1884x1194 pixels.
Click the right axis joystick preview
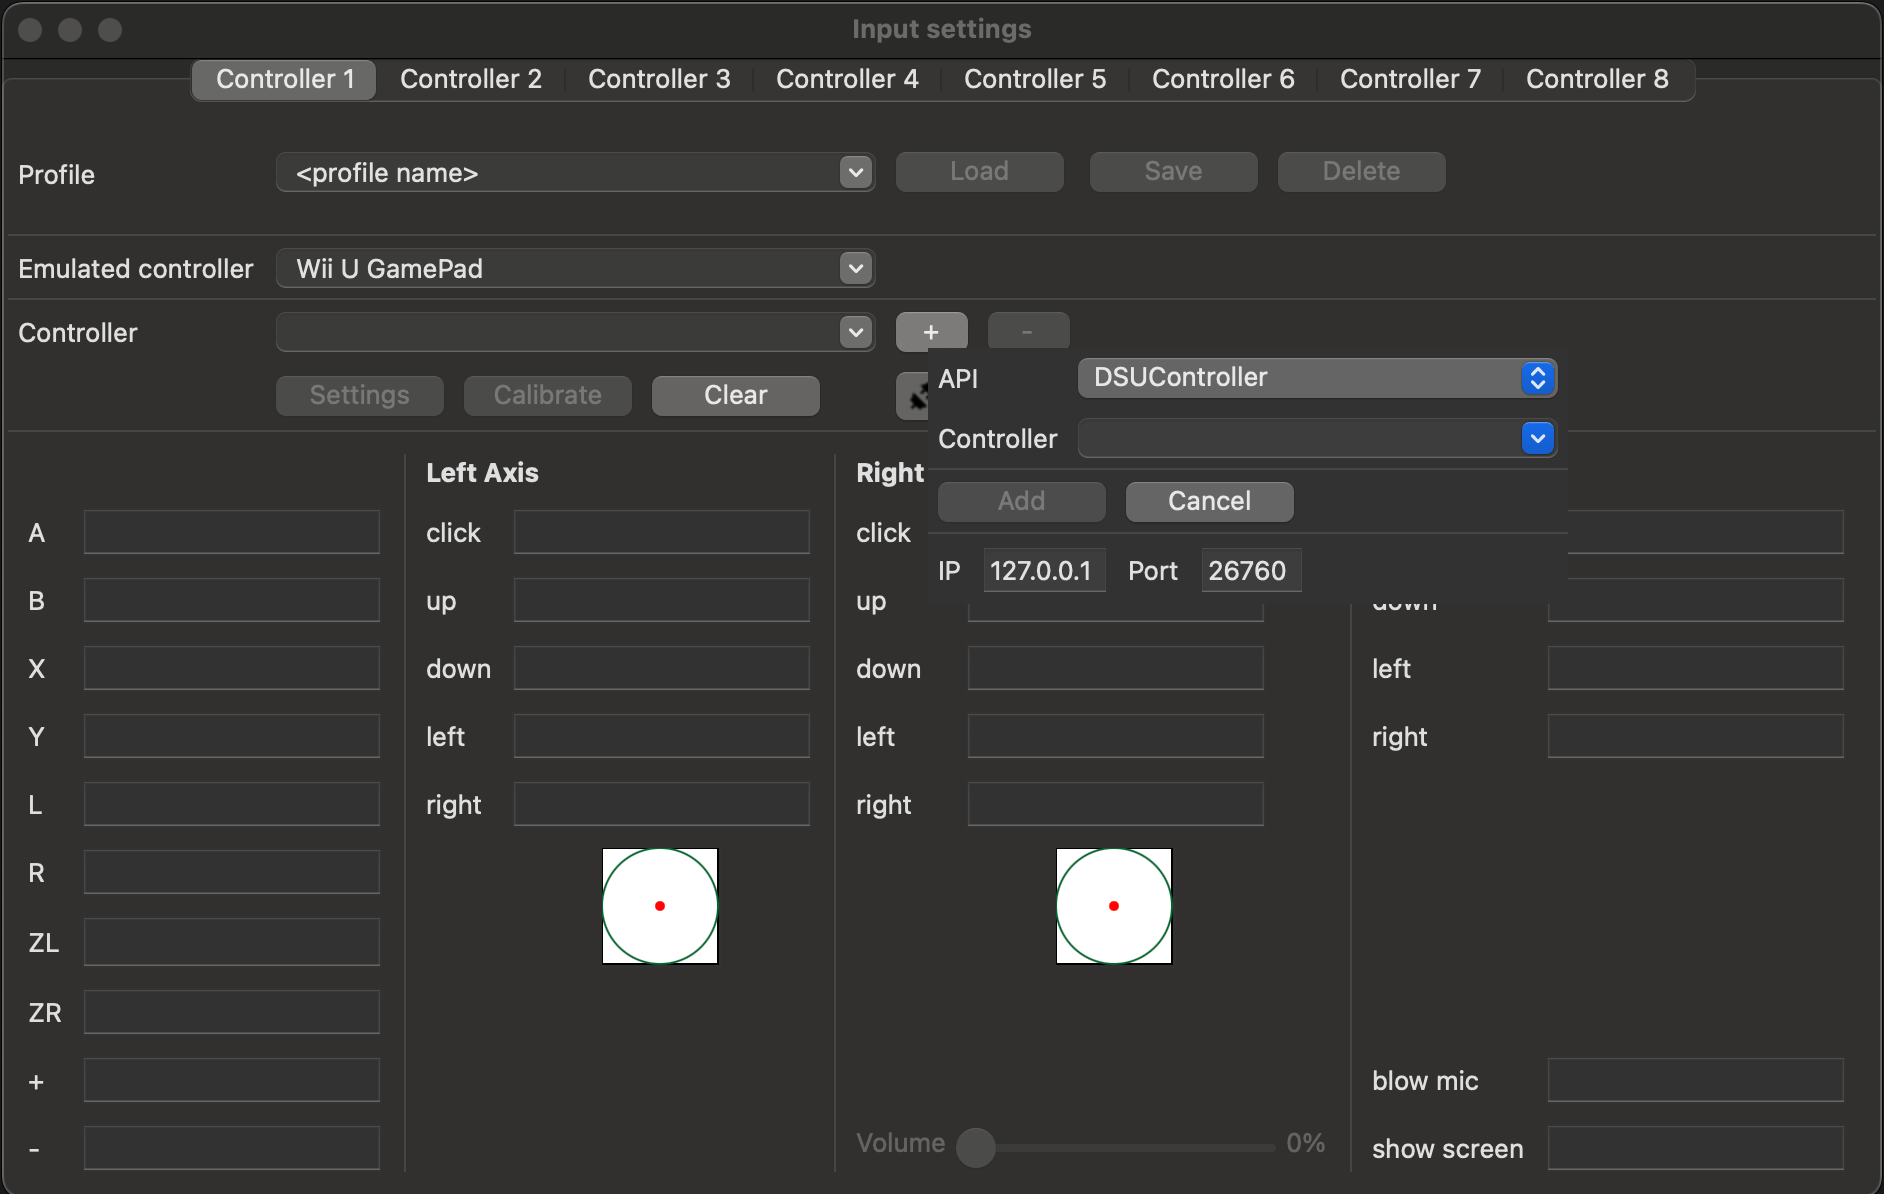tap(1113, 906)
